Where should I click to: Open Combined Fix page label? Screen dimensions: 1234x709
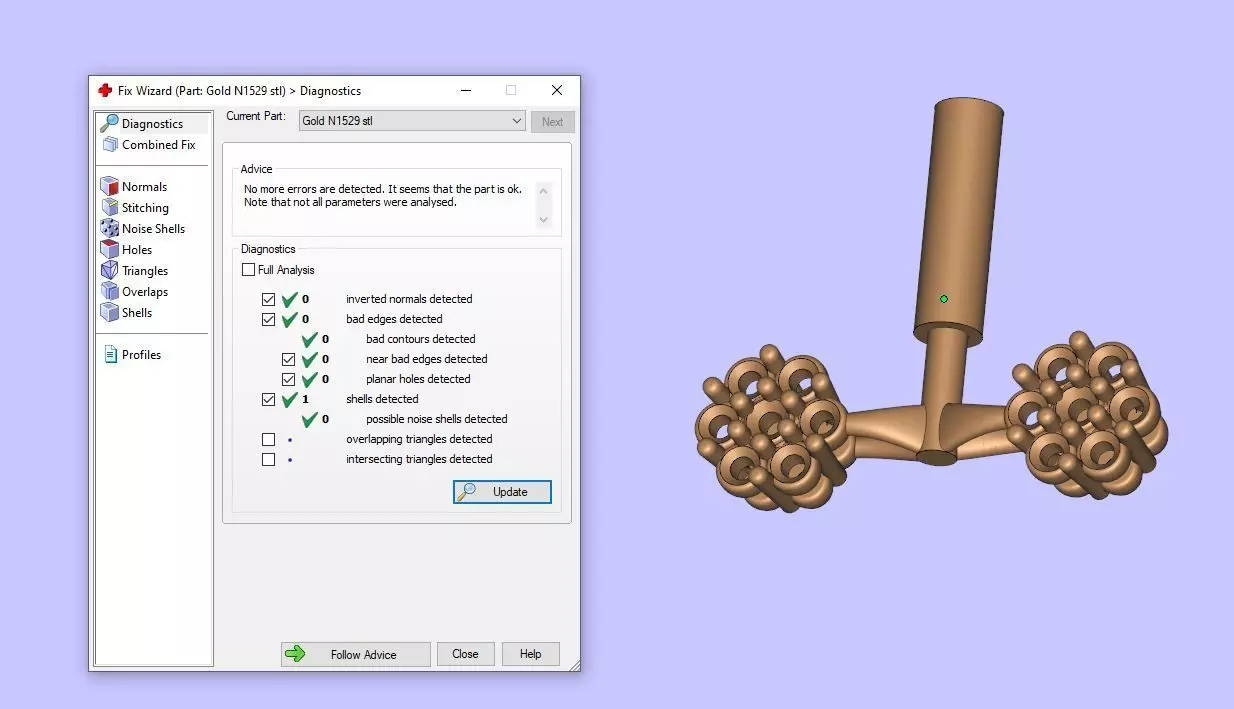point(158,145)
